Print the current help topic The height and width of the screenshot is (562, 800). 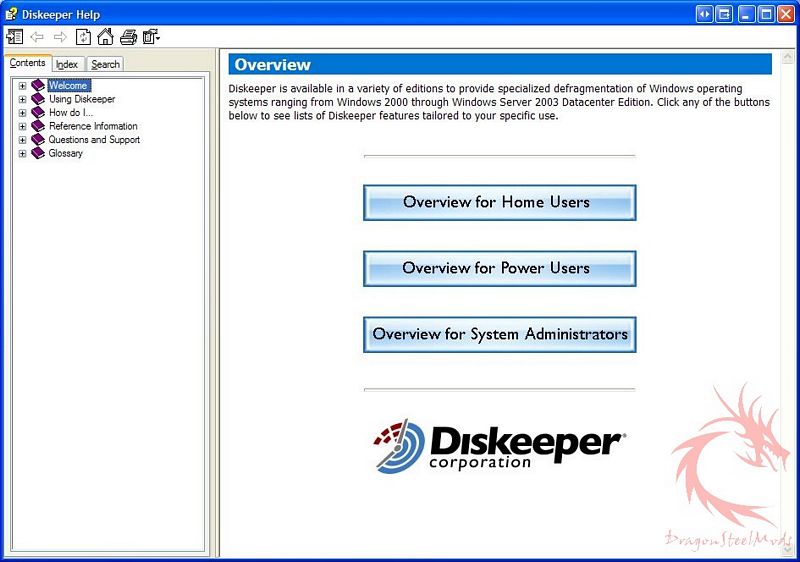click(x=128, y=37)
